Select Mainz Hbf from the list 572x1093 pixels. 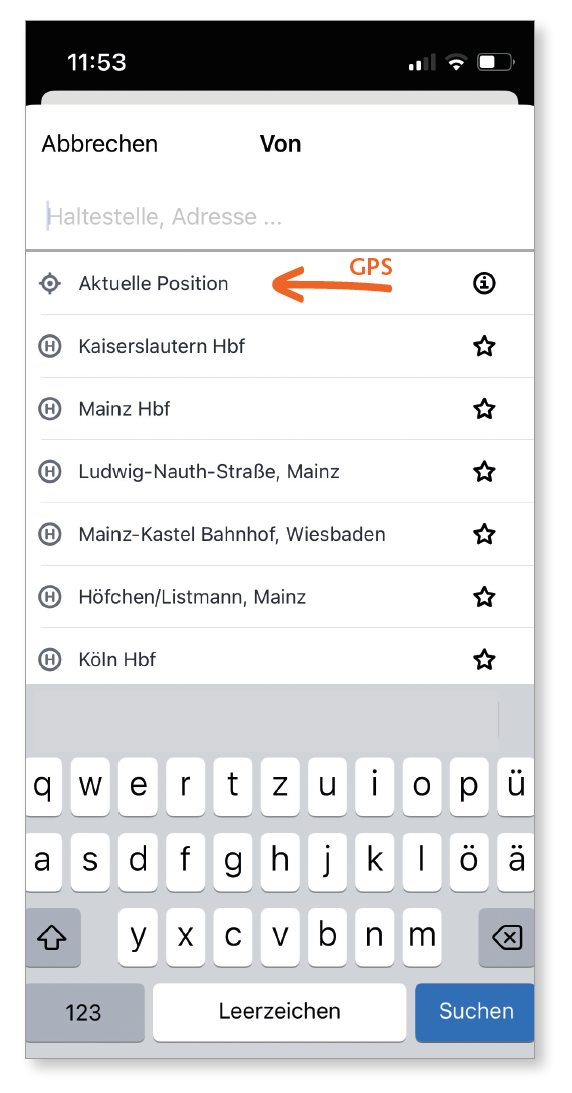[x=280, y=408]
